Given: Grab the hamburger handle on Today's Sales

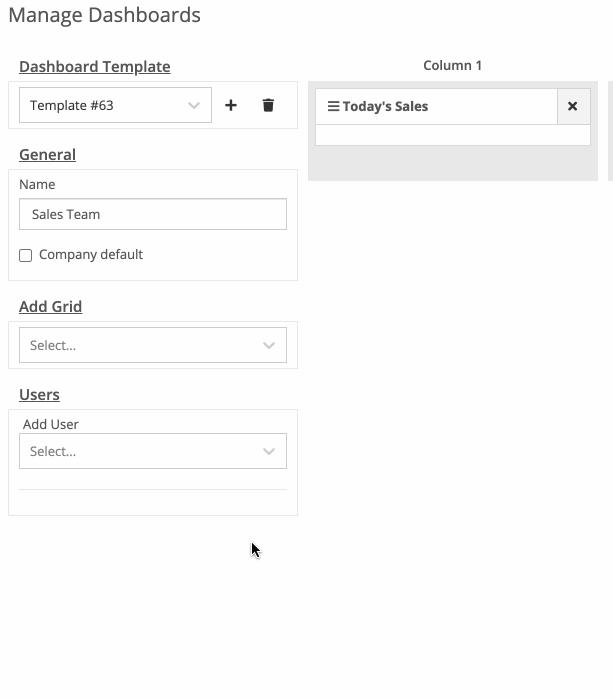Looking at the screenshot, I should pos(333,106).
